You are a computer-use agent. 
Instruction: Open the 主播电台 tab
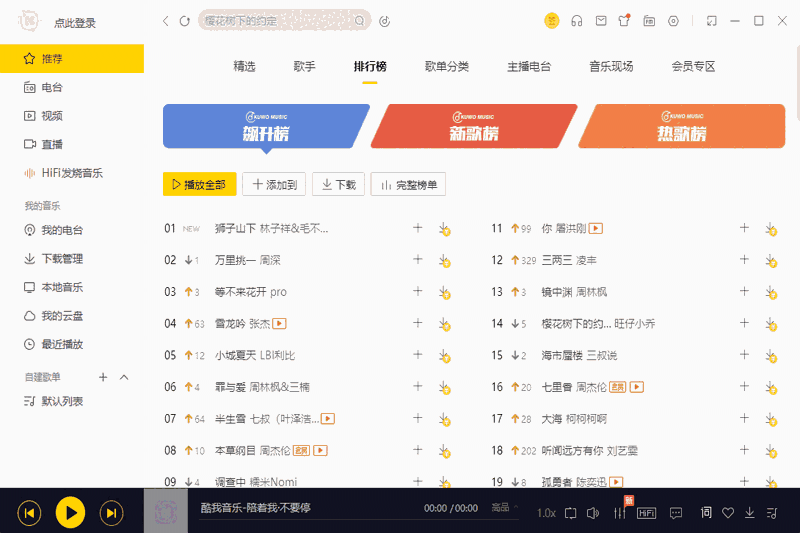pyautogui.click(x=529, y=66)
